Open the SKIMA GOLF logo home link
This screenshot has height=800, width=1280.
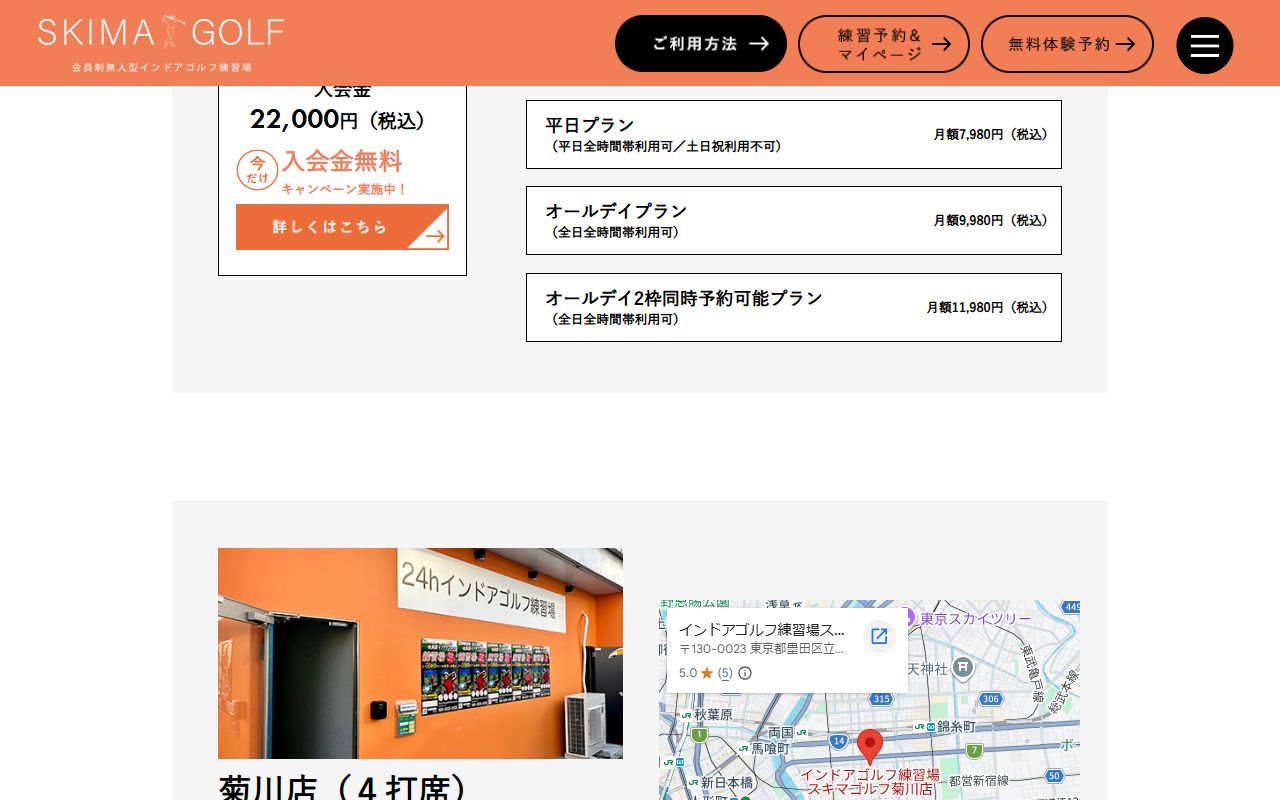pyautogui.click(x=161, y=43)
